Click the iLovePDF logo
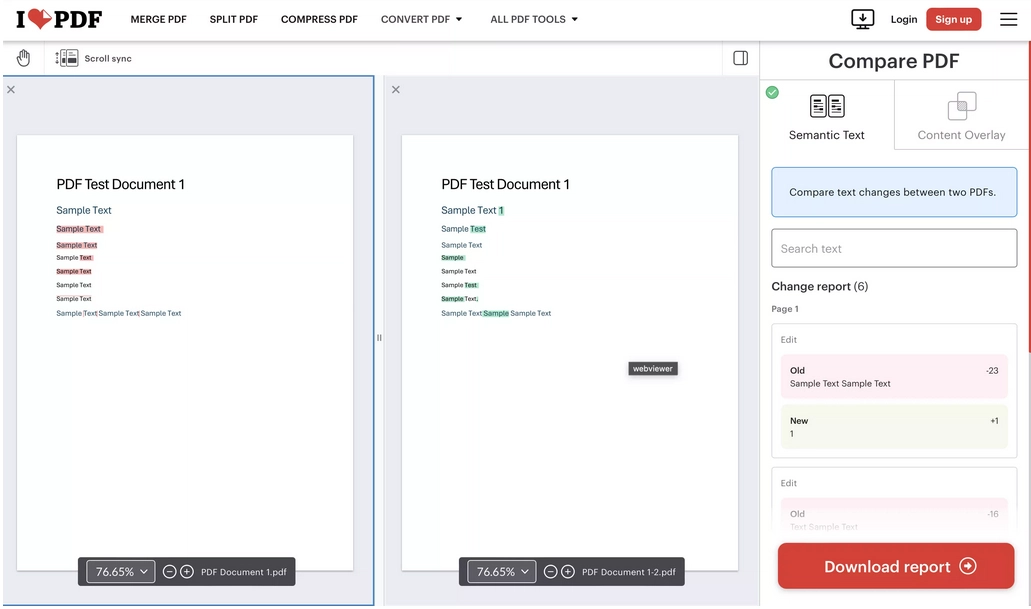This screenshot has height=609, width=1031. coord(59,19)
